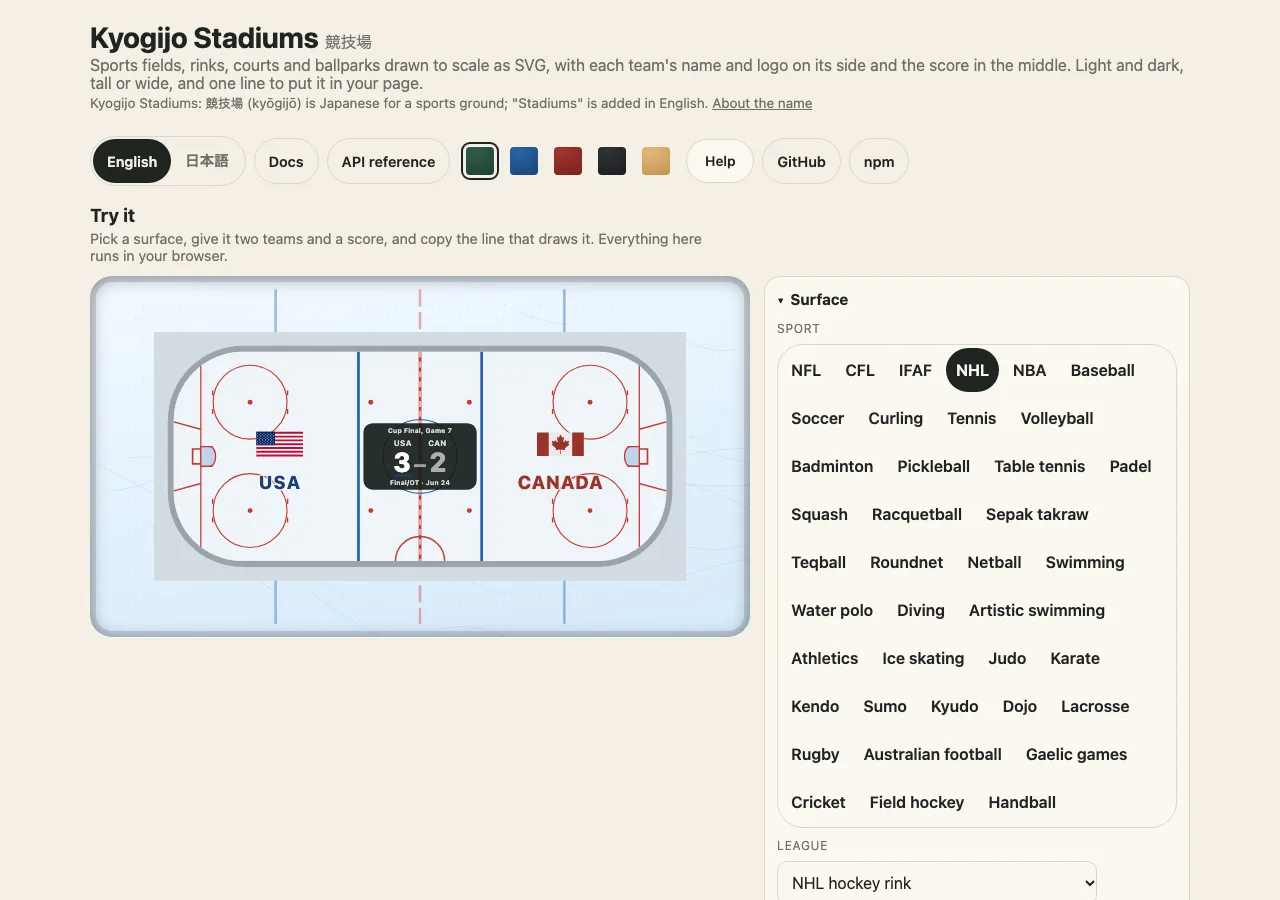
Task: Pick Squash as the surface
Action: 819,514
